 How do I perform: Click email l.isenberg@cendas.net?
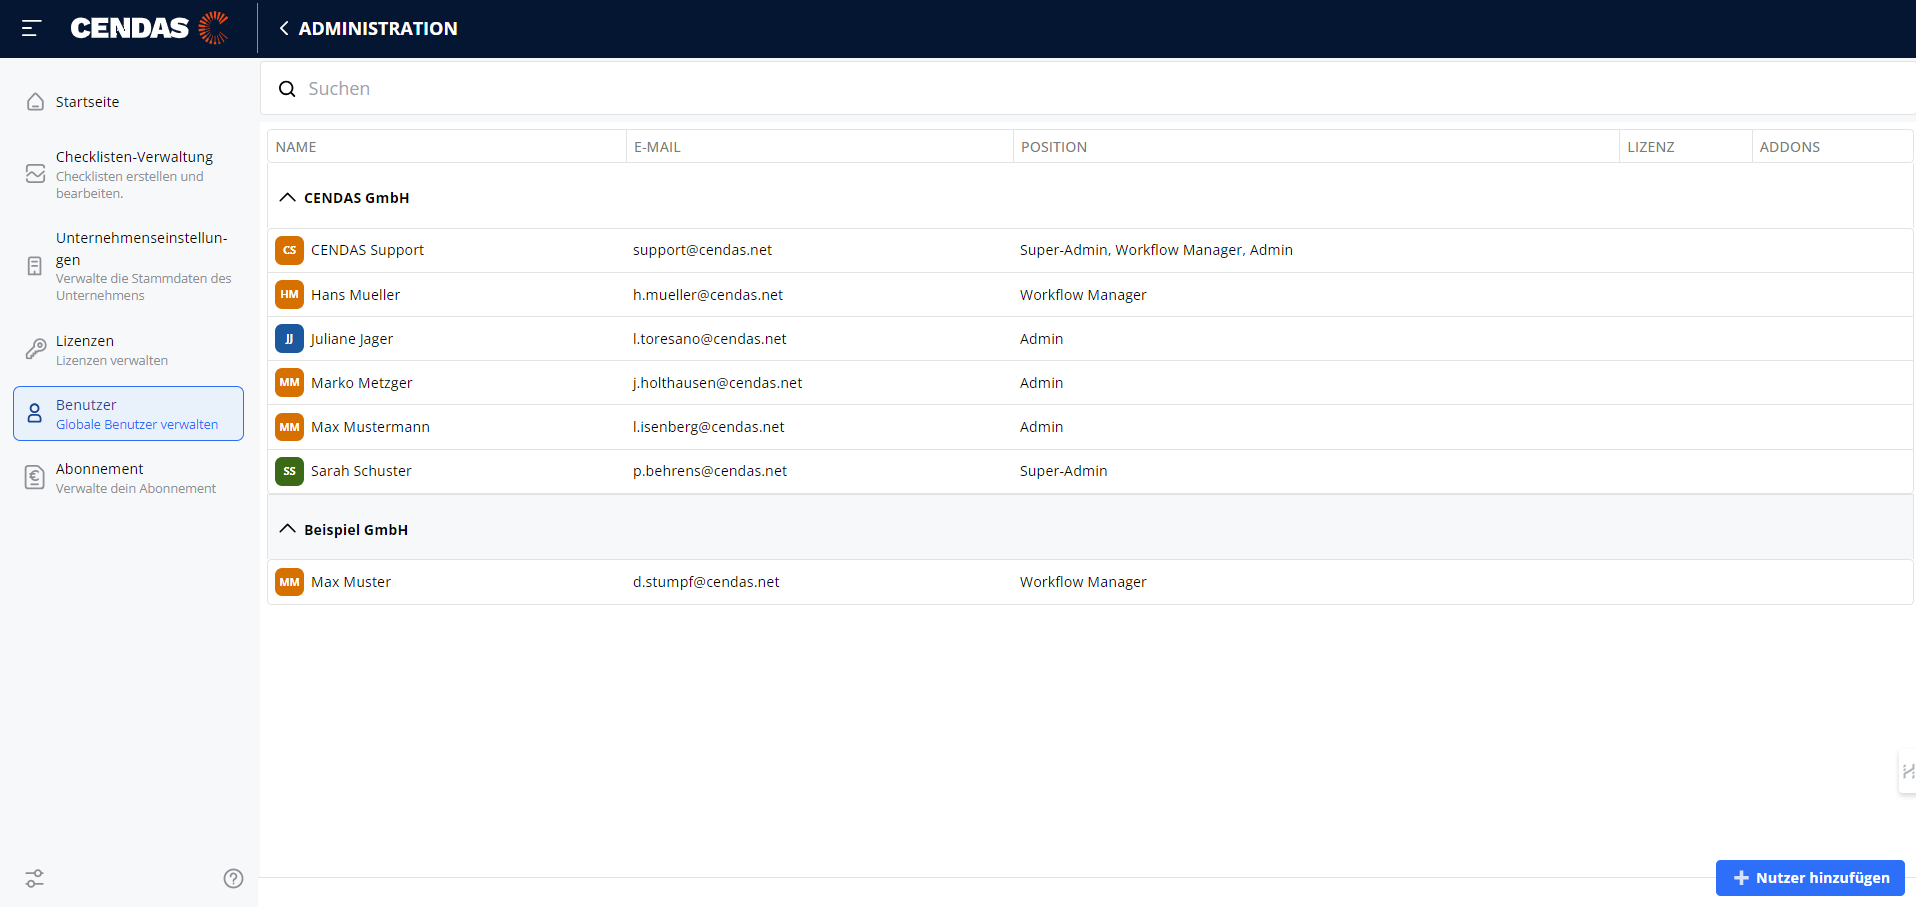708,427
